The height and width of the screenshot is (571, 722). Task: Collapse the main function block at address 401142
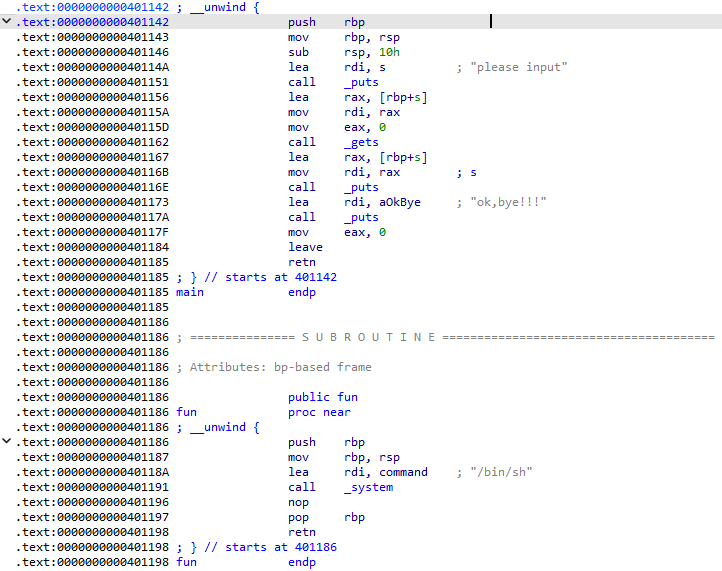click(x=8, y=22)
